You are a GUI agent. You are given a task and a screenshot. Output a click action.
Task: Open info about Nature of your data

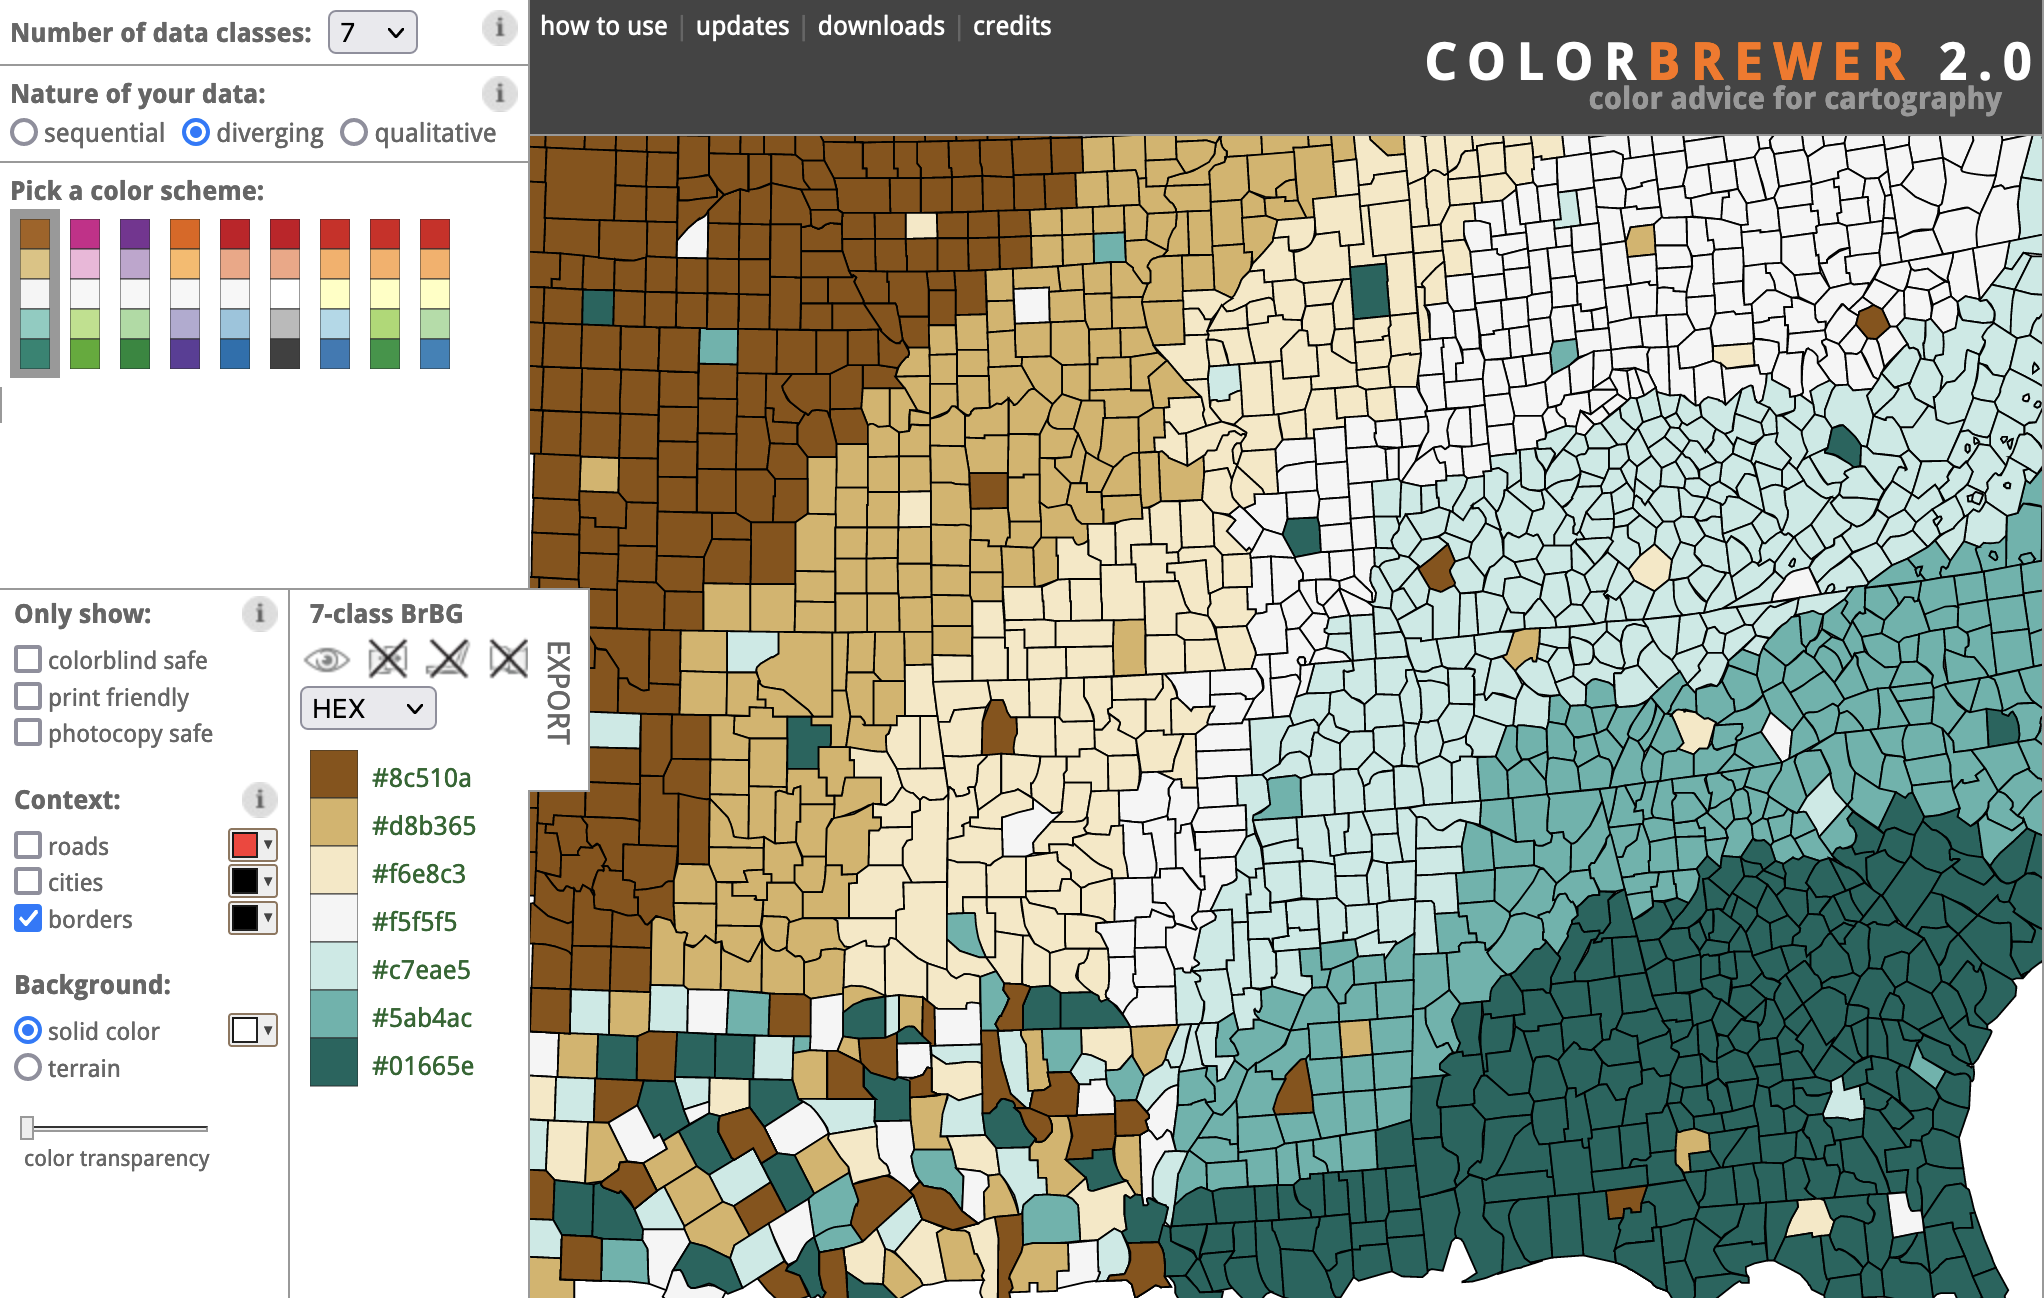[x=500, y=94]
